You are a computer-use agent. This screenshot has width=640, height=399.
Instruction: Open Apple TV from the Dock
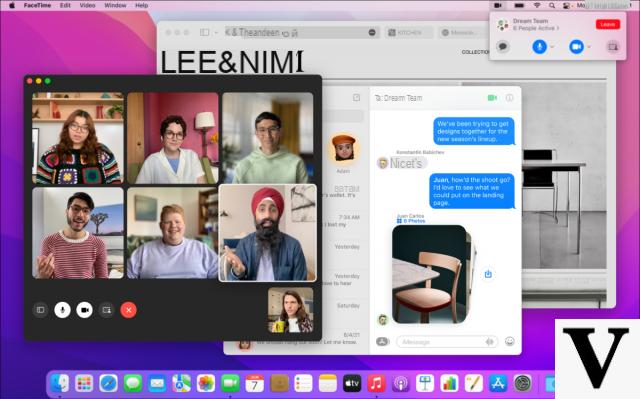[x=352, y=383]
